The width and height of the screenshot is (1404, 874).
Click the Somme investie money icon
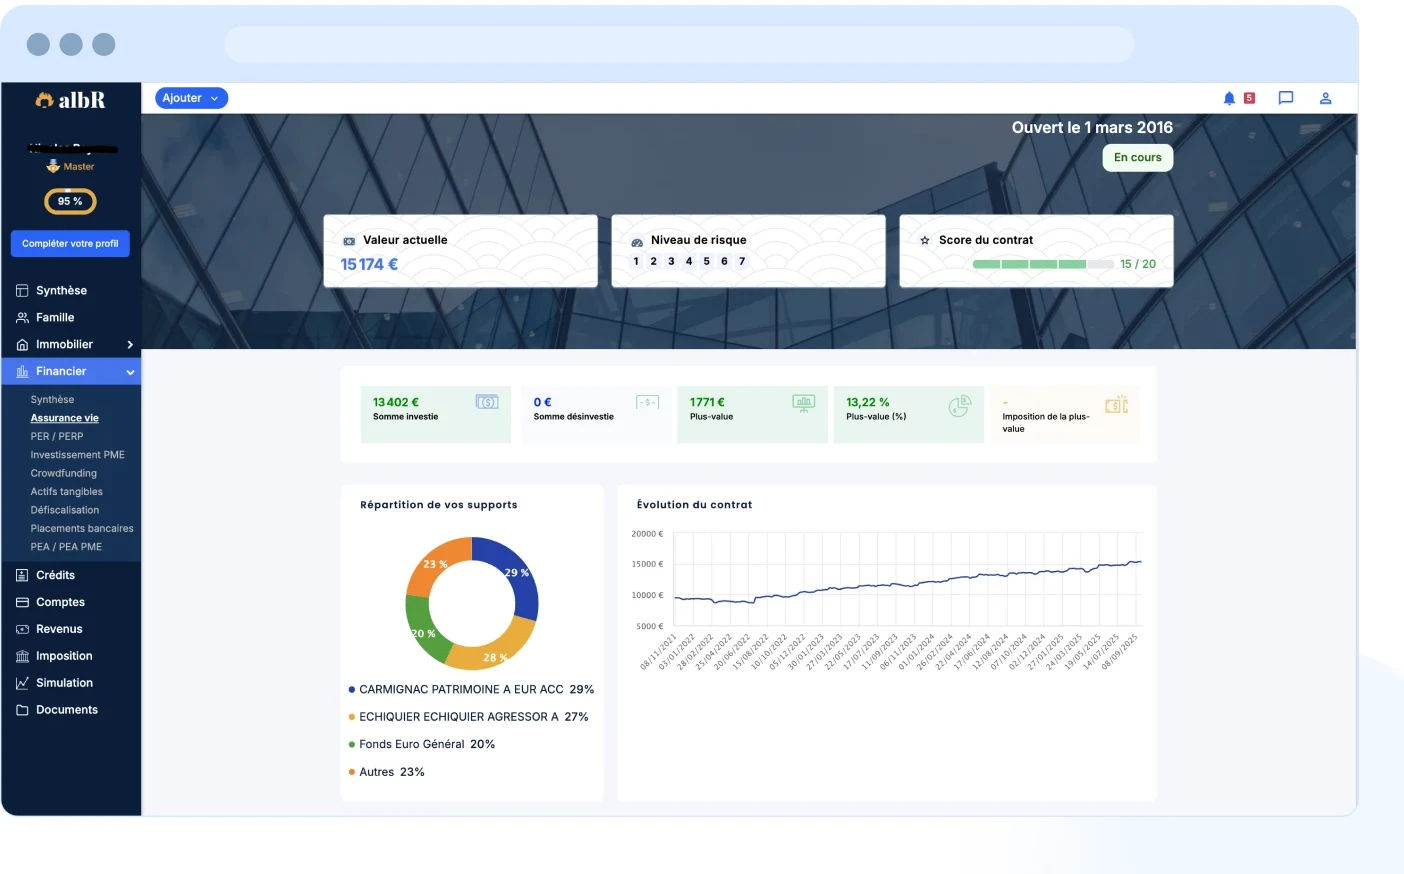[x=487, y=402]
